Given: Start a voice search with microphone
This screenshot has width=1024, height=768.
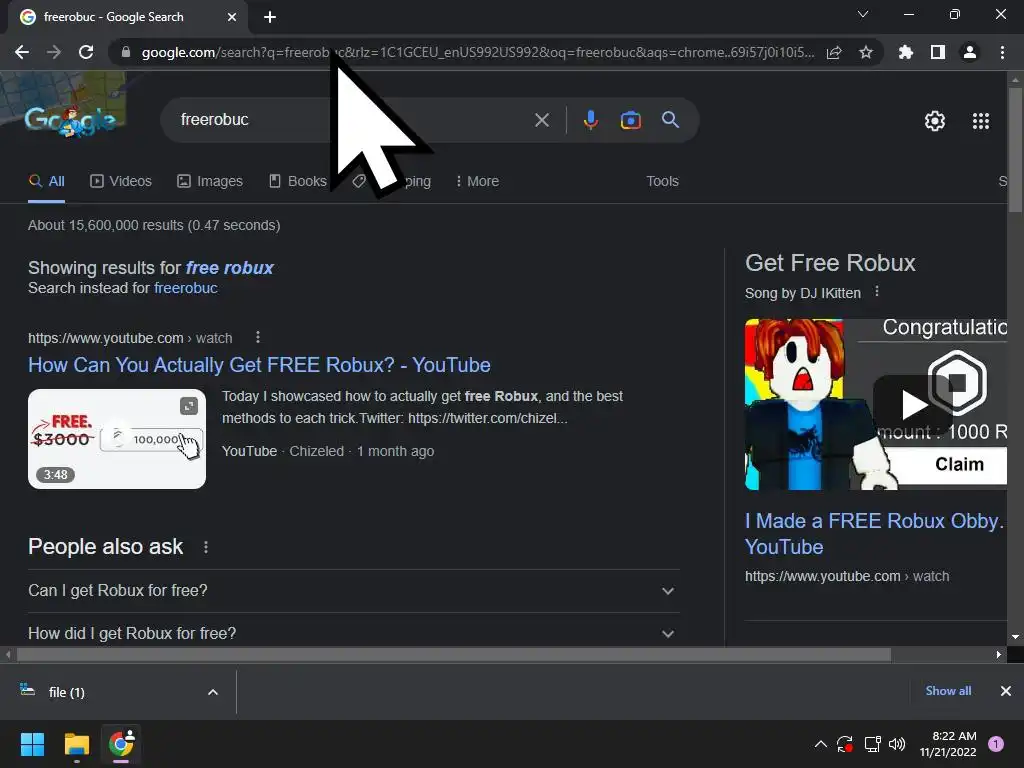Looking at the screenshot, I should tap(591, 120).
